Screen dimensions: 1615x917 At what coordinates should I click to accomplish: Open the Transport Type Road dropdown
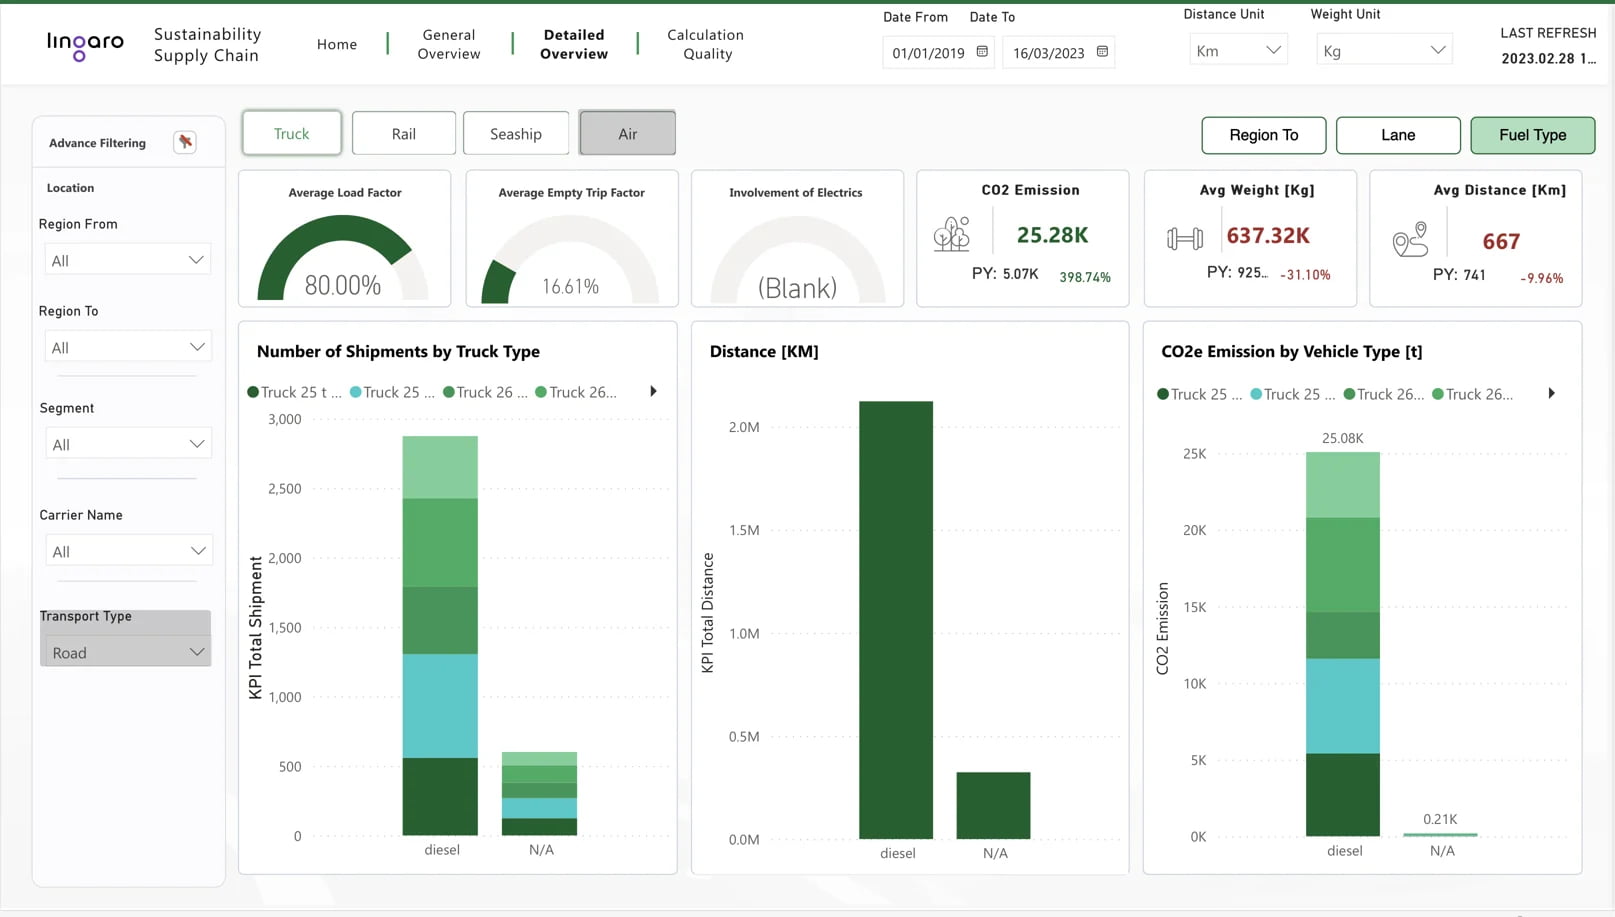126,652
